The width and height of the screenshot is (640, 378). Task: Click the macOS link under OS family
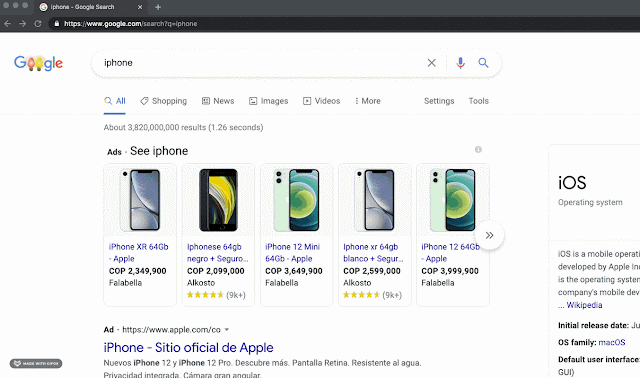(611, 342)
